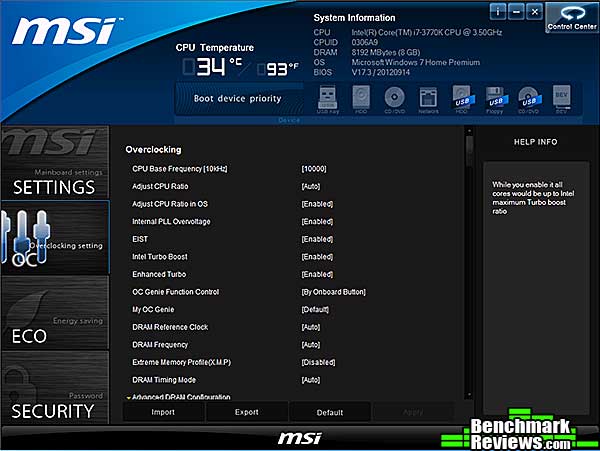
Task: Select the internal HDD boot device icon
Action: click(361, 99)
